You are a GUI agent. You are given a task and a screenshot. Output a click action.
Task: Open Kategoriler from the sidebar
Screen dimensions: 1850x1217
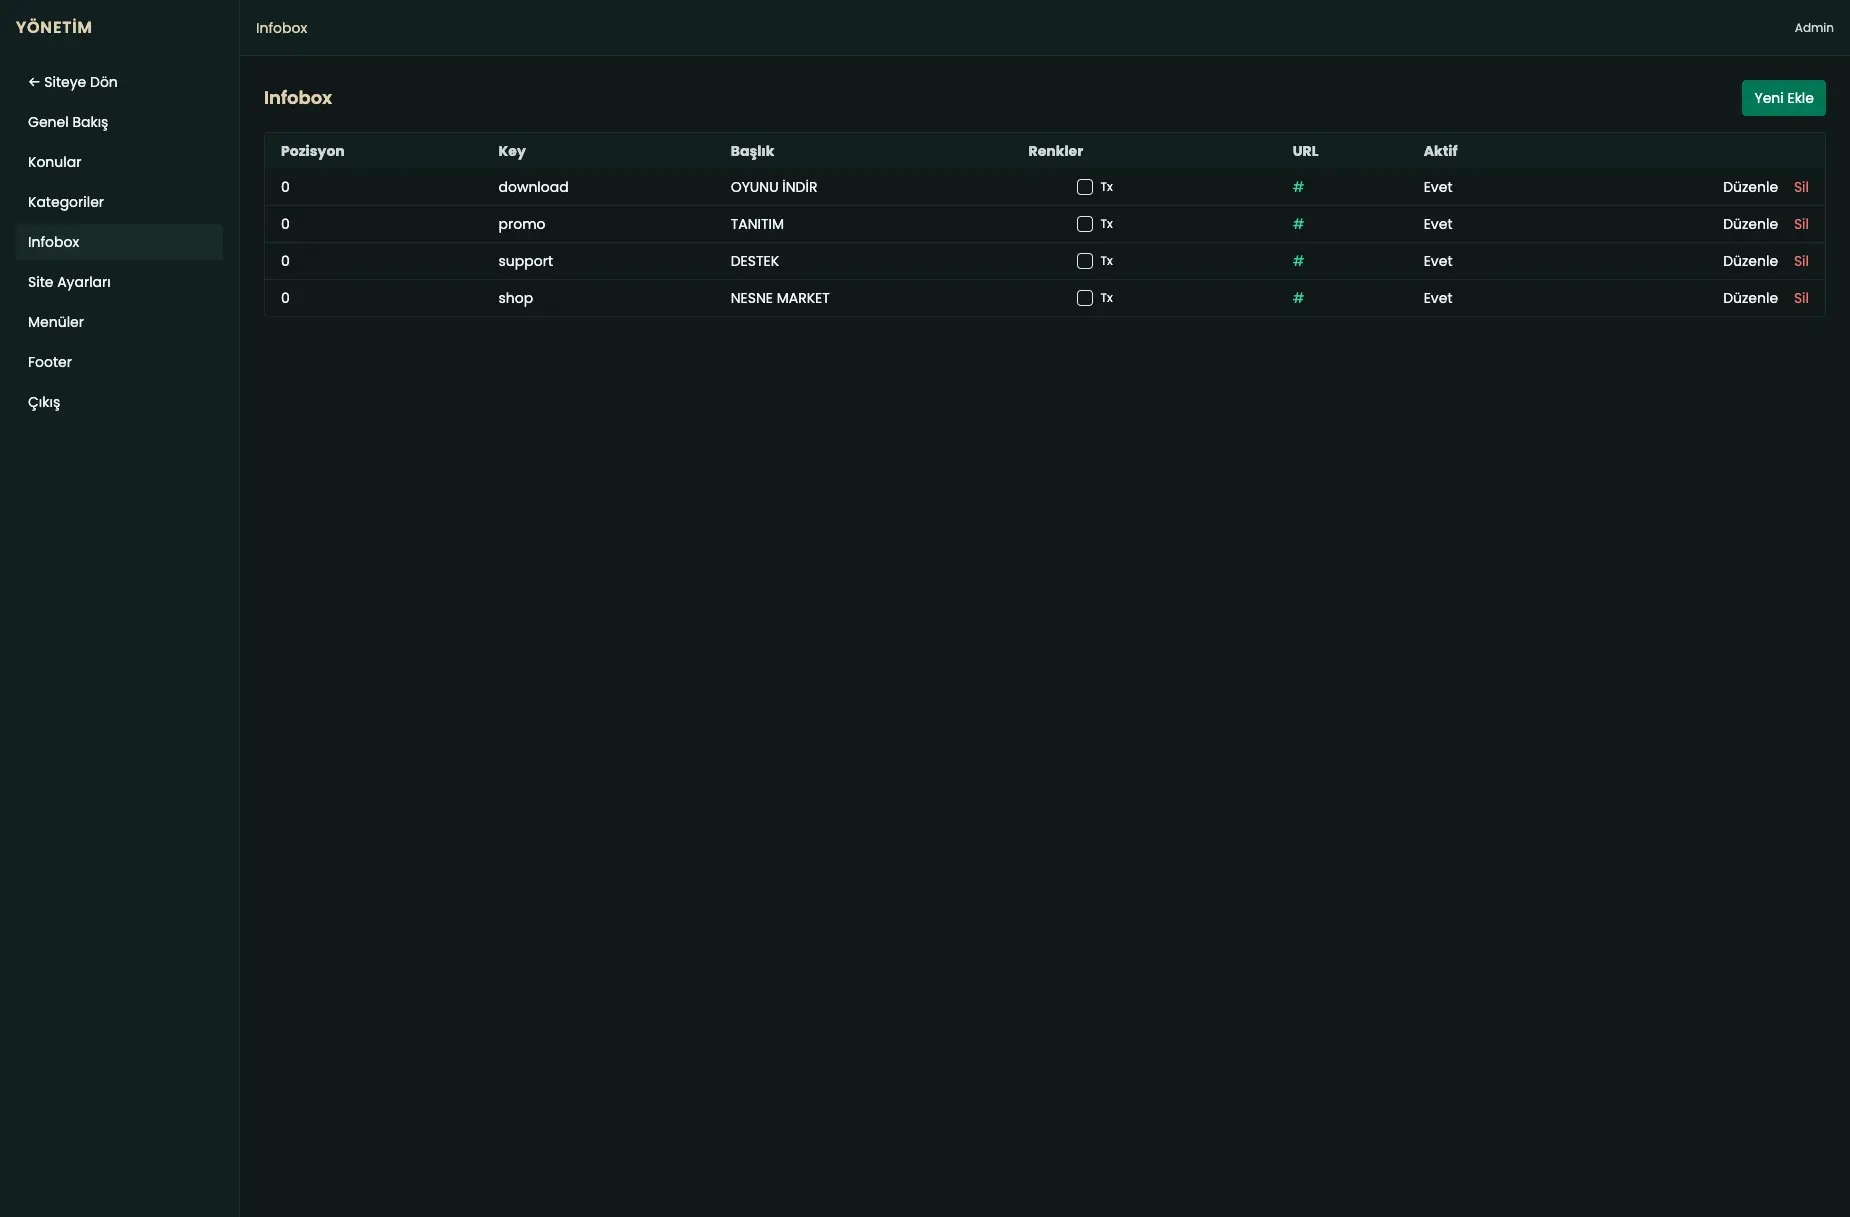click(66, 202)
